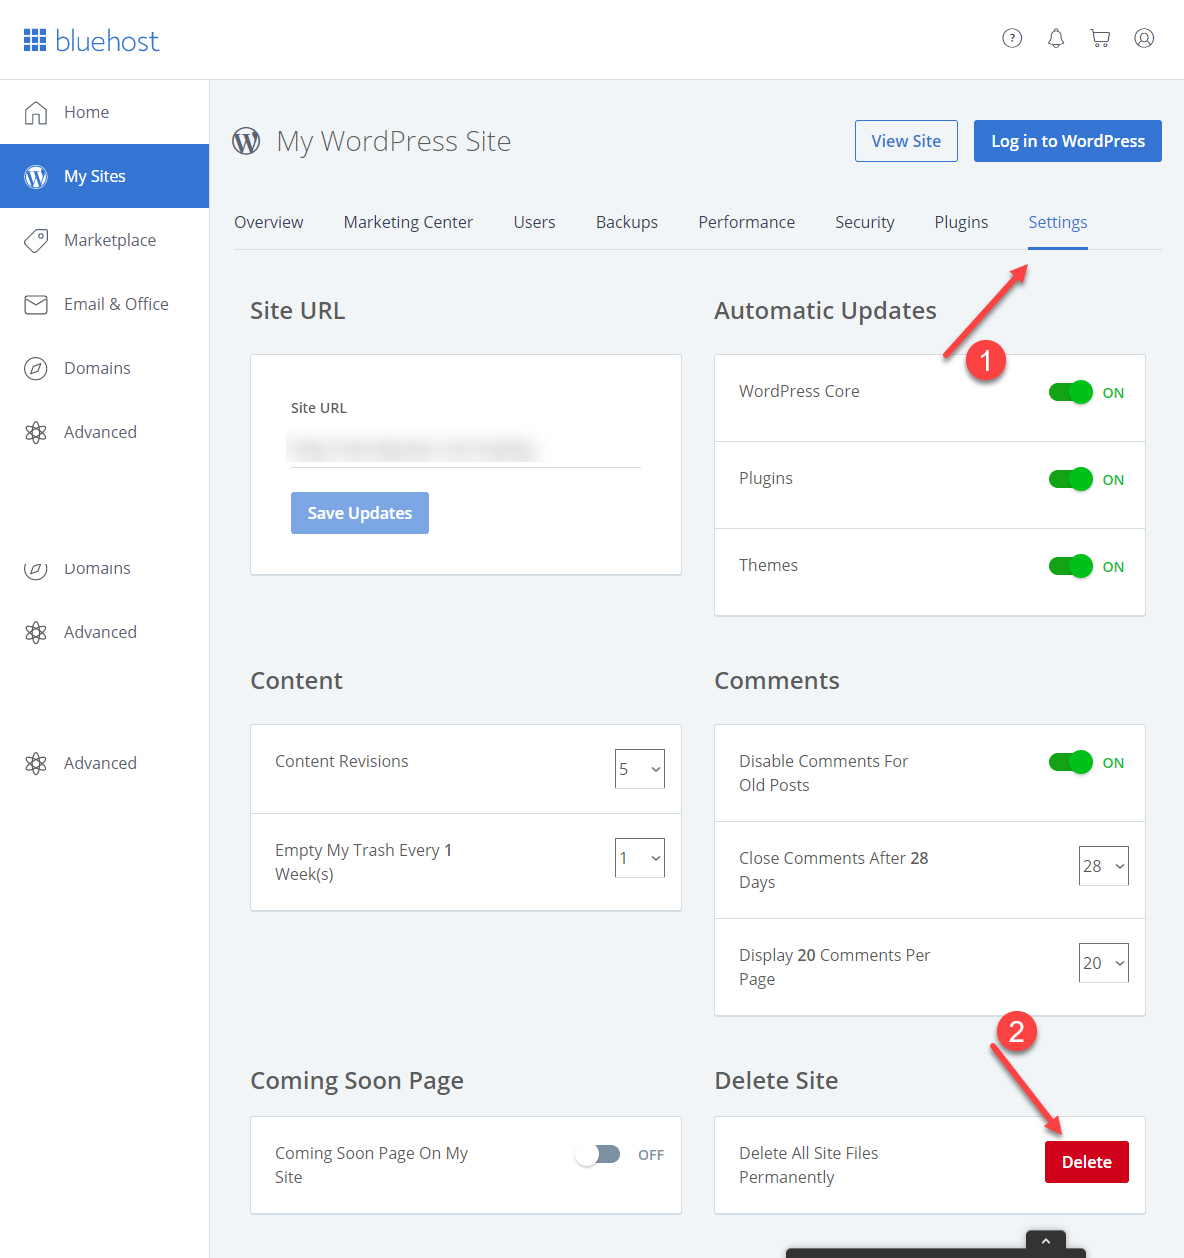Open the Performance tab
Viewport: 1184px width, 1258px height.
(747, 222)
